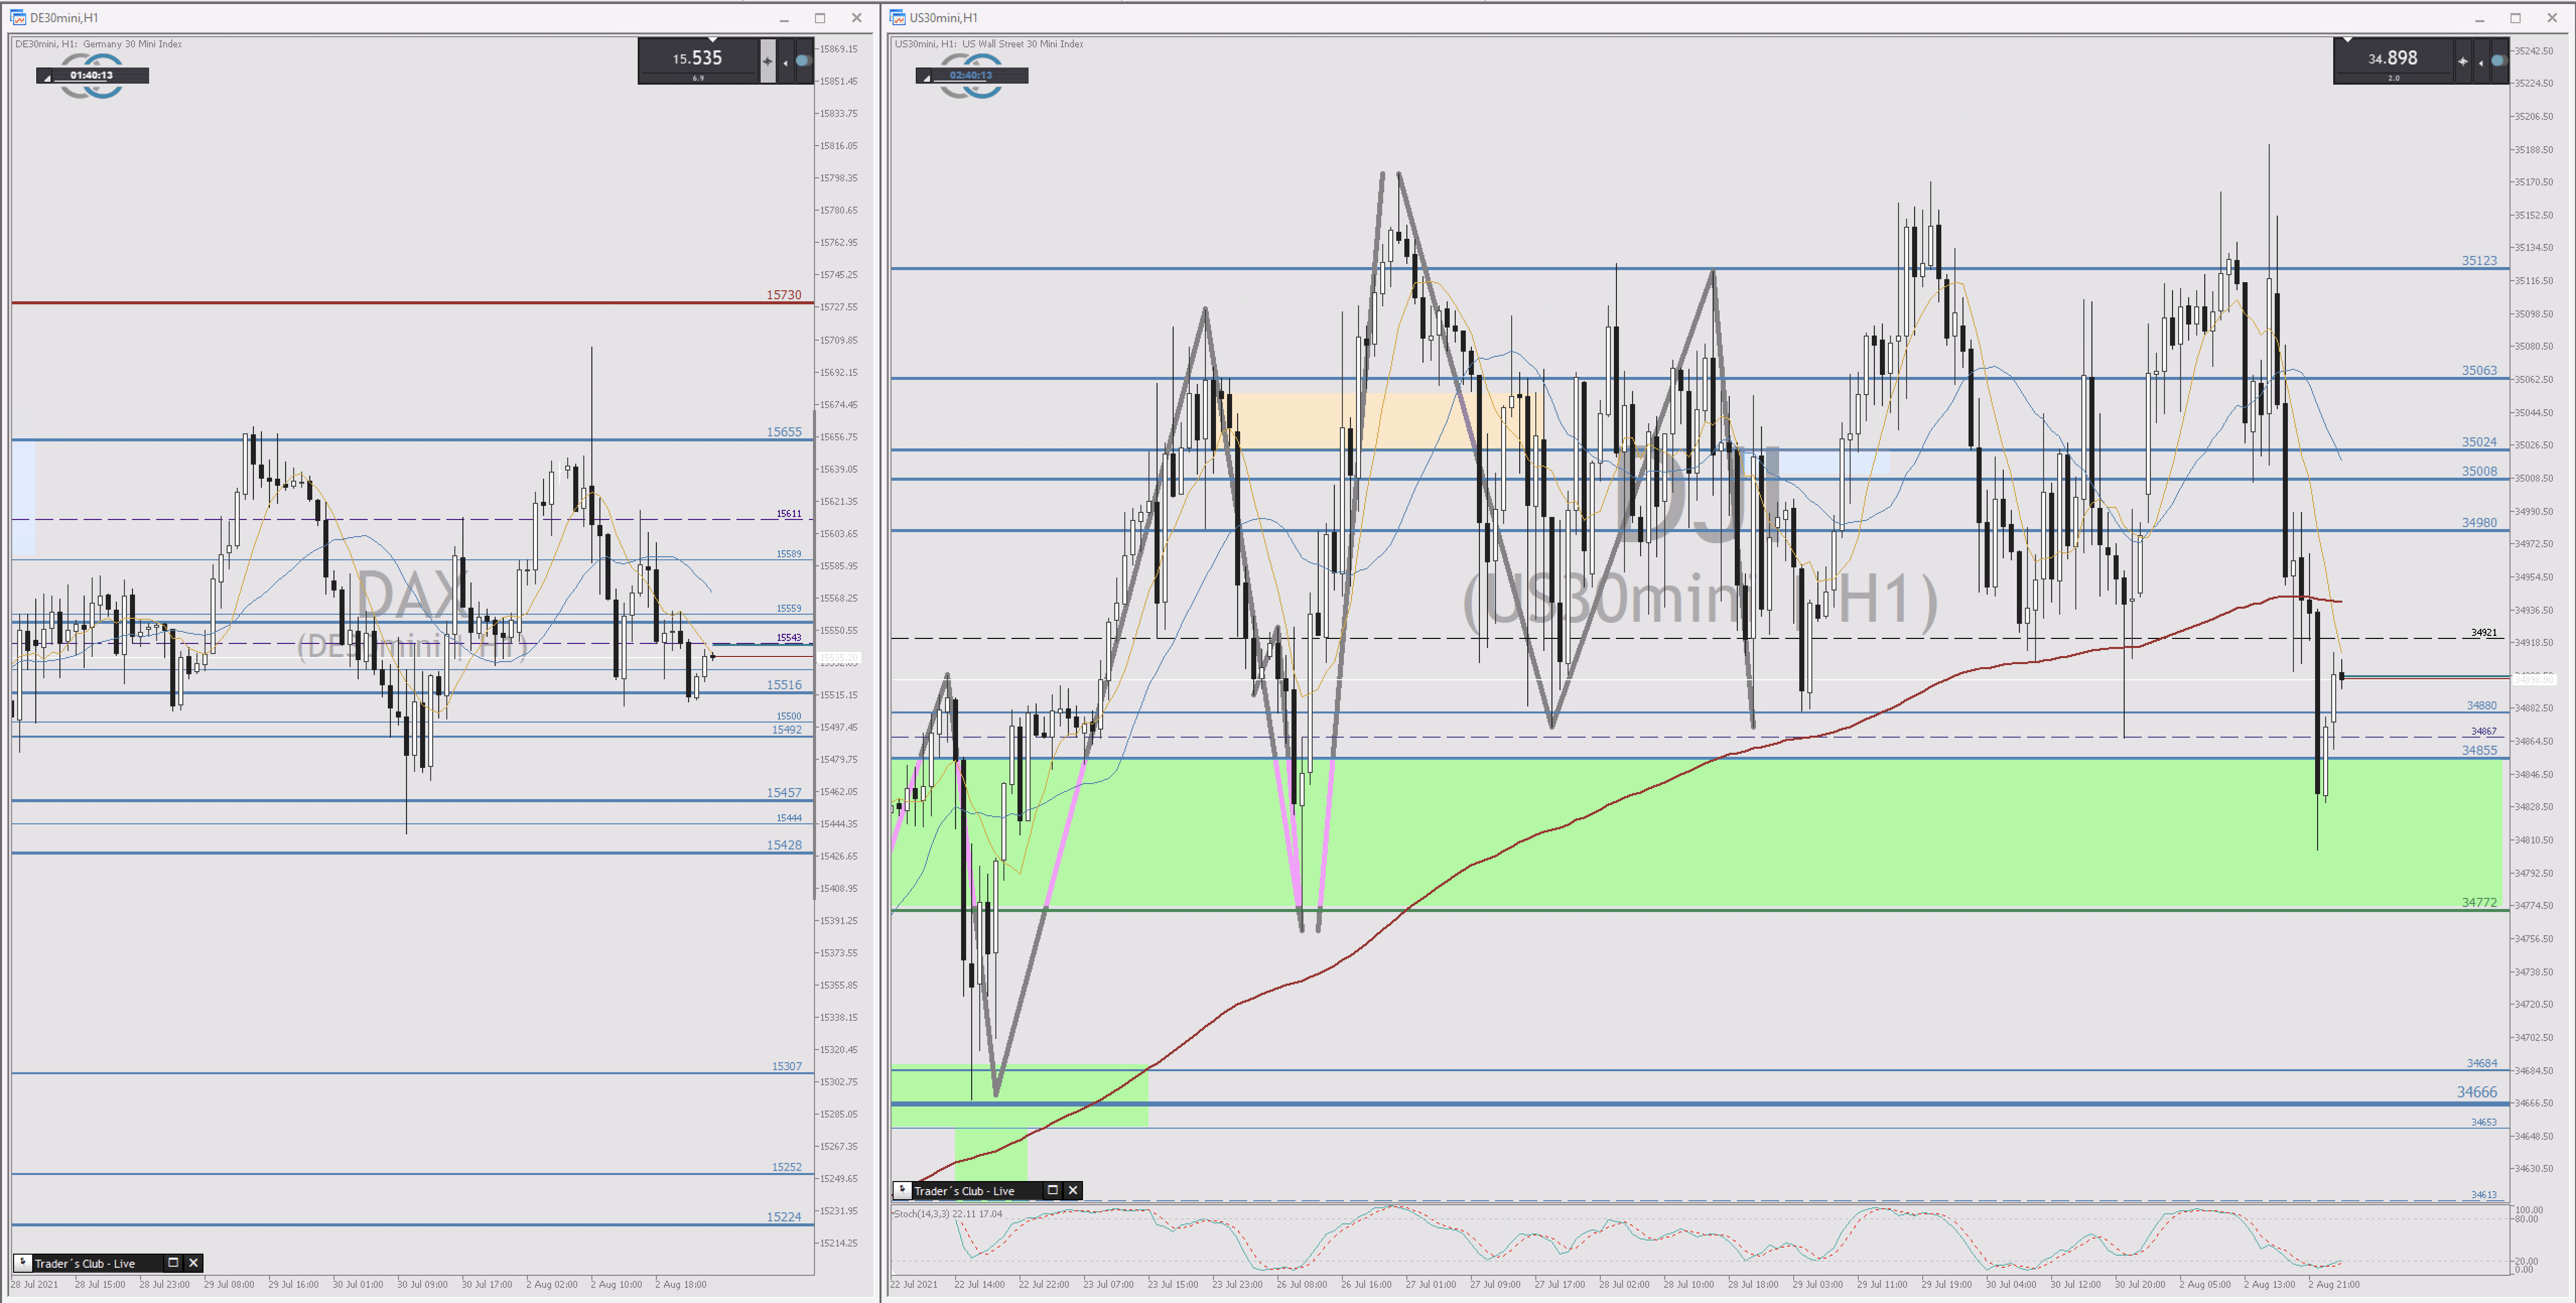Select the 15457 level label
The height and width of the screenshot is (1303, 2576).
784,792
